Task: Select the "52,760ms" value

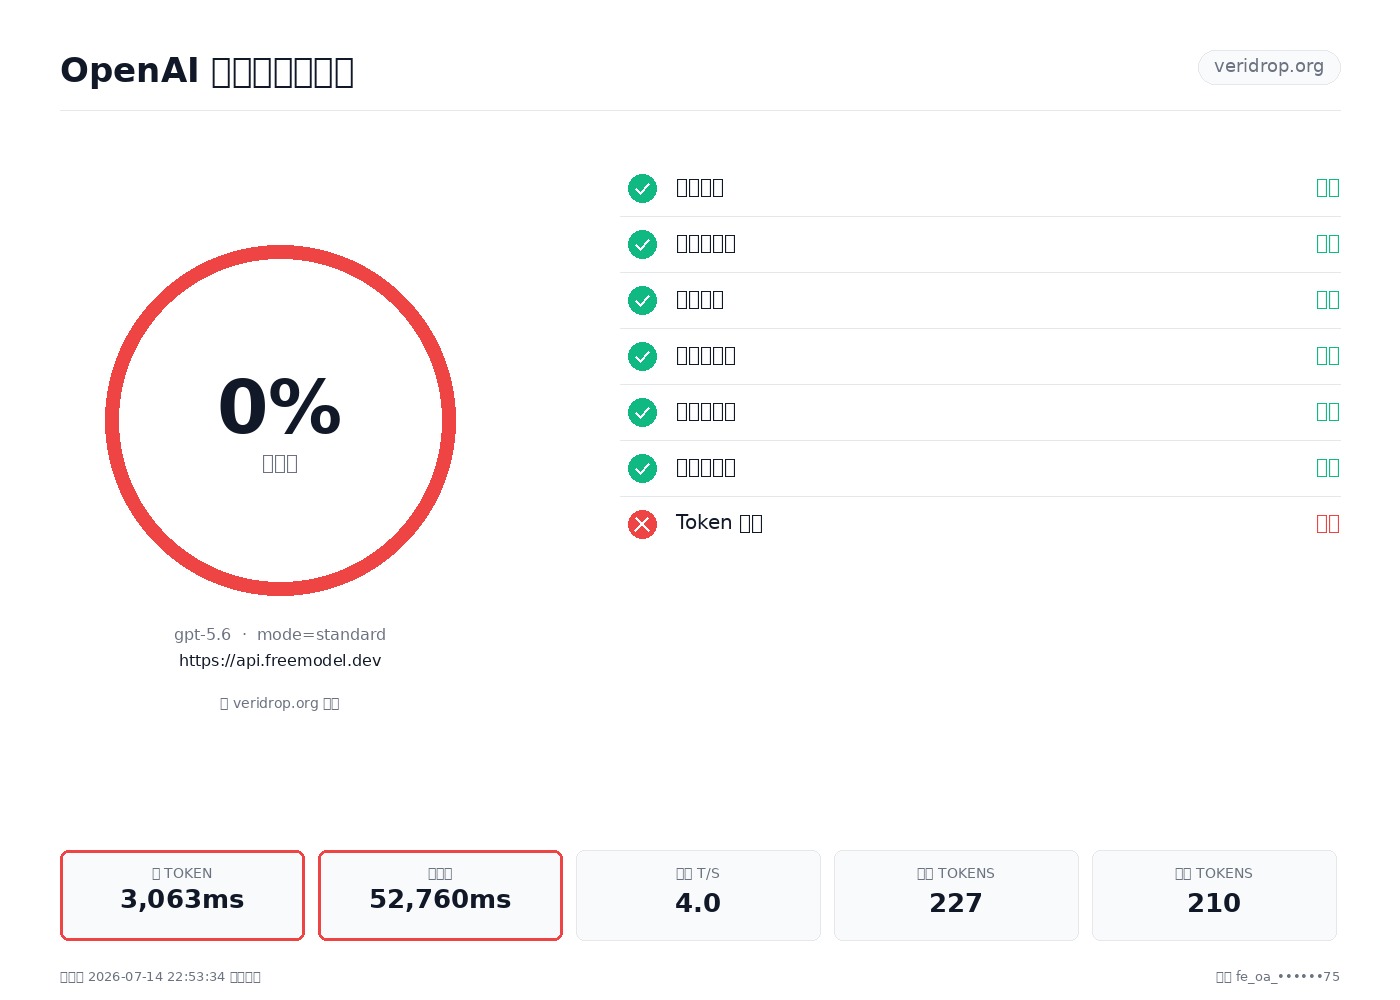Action: point(440,899)
